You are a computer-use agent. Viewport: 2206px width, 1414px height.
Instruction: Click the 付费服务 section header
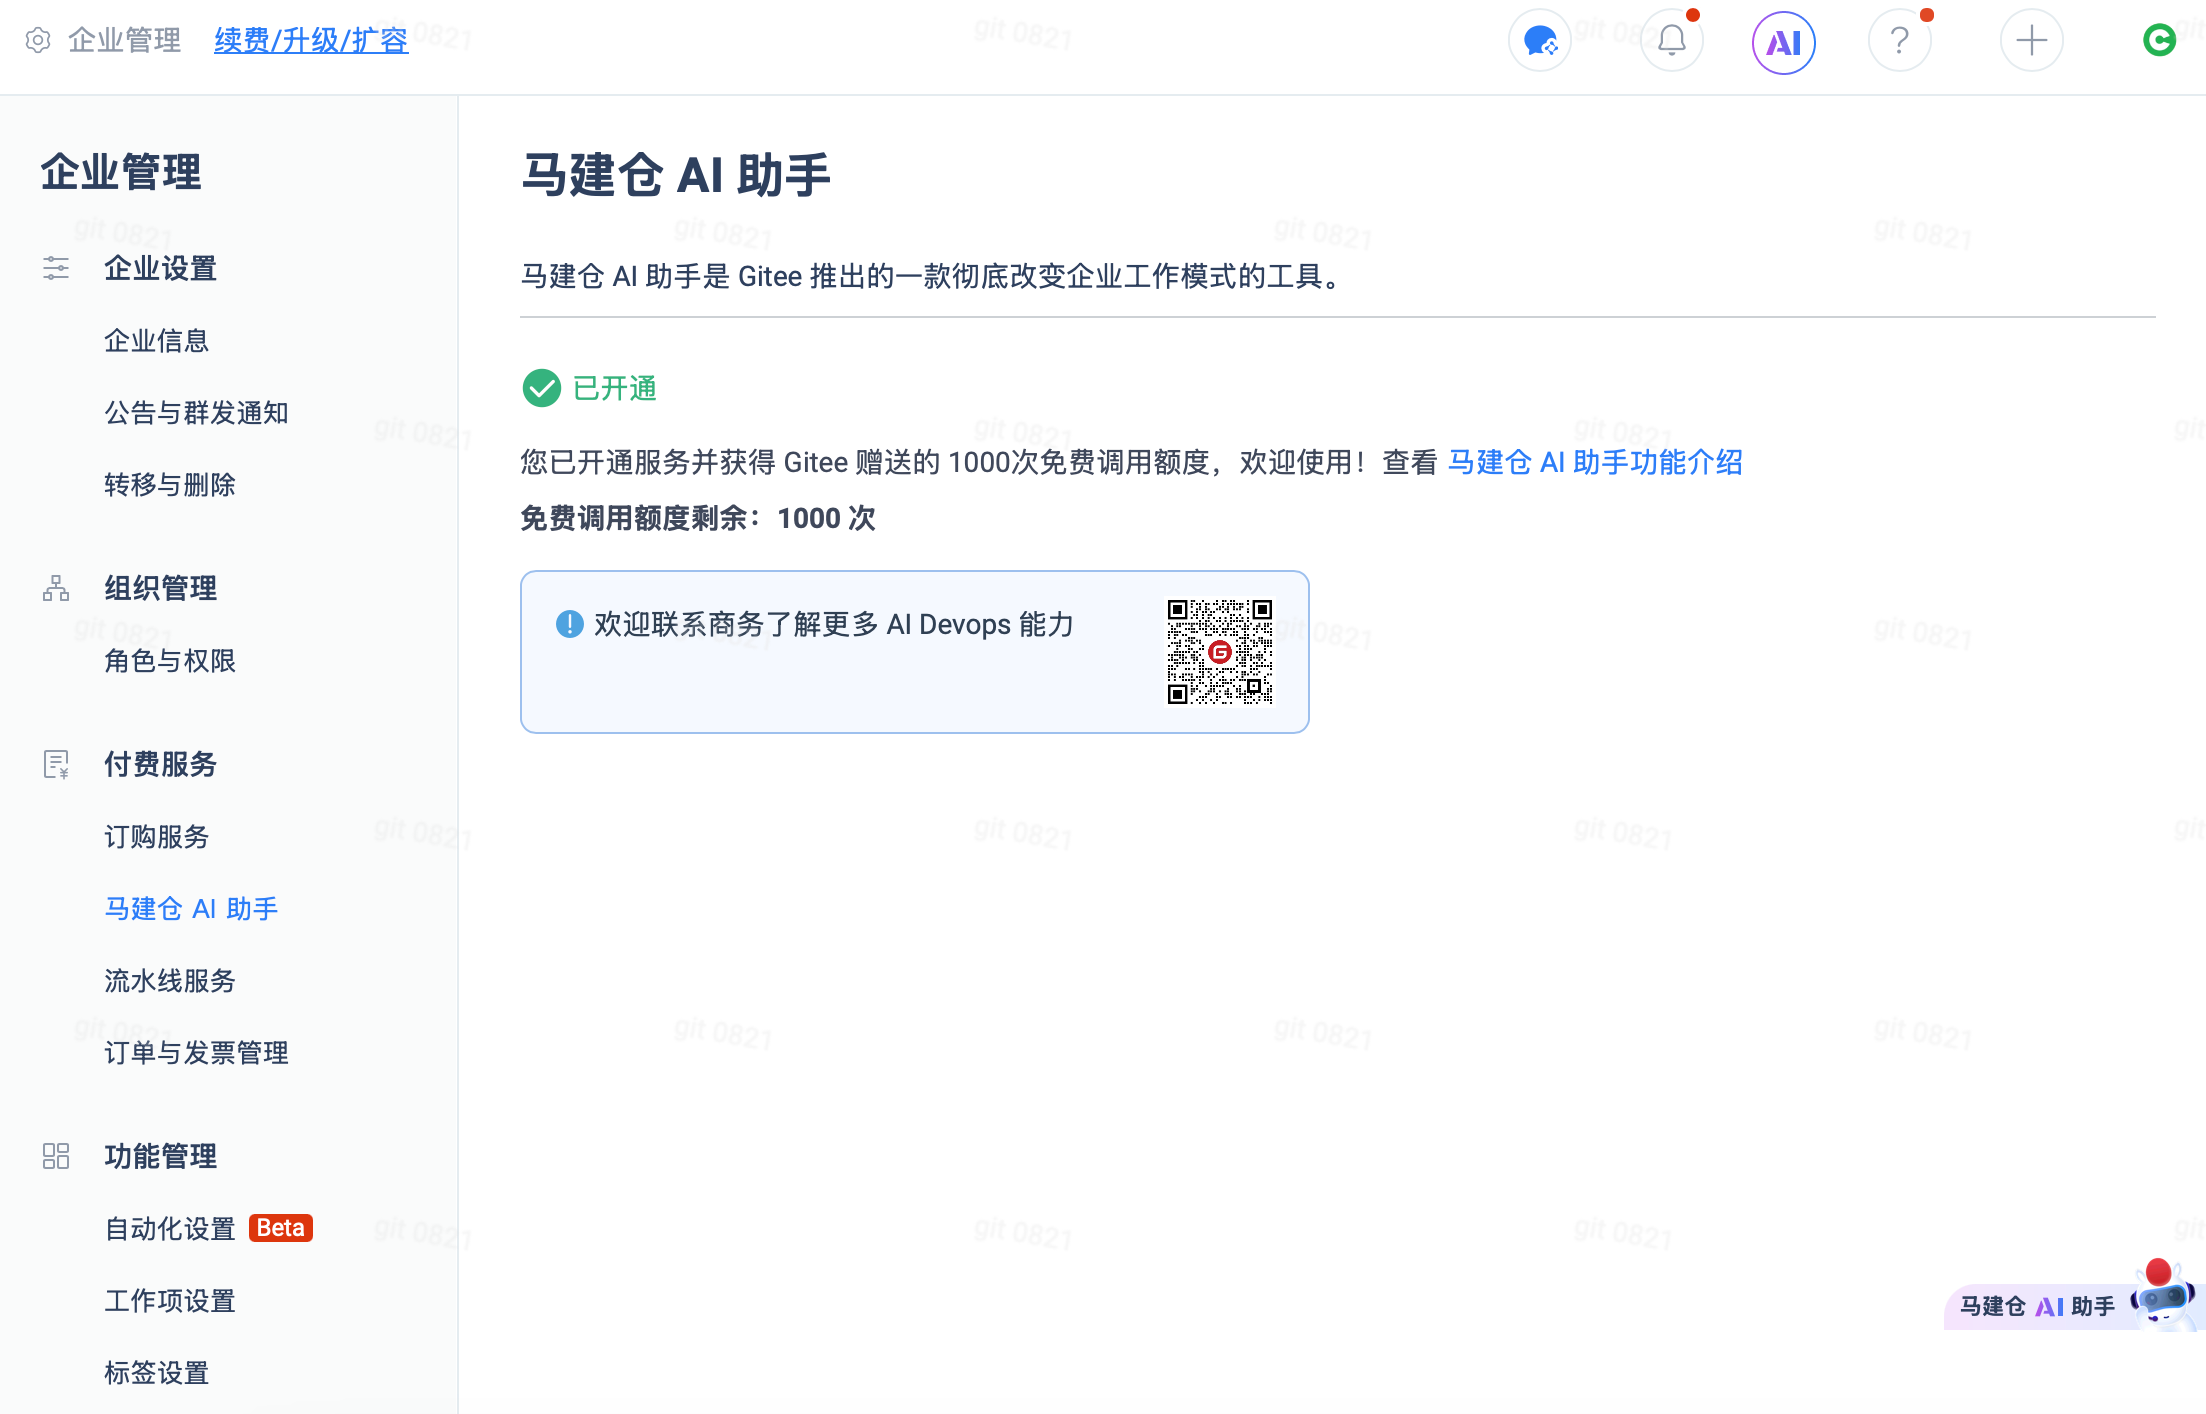161,764
